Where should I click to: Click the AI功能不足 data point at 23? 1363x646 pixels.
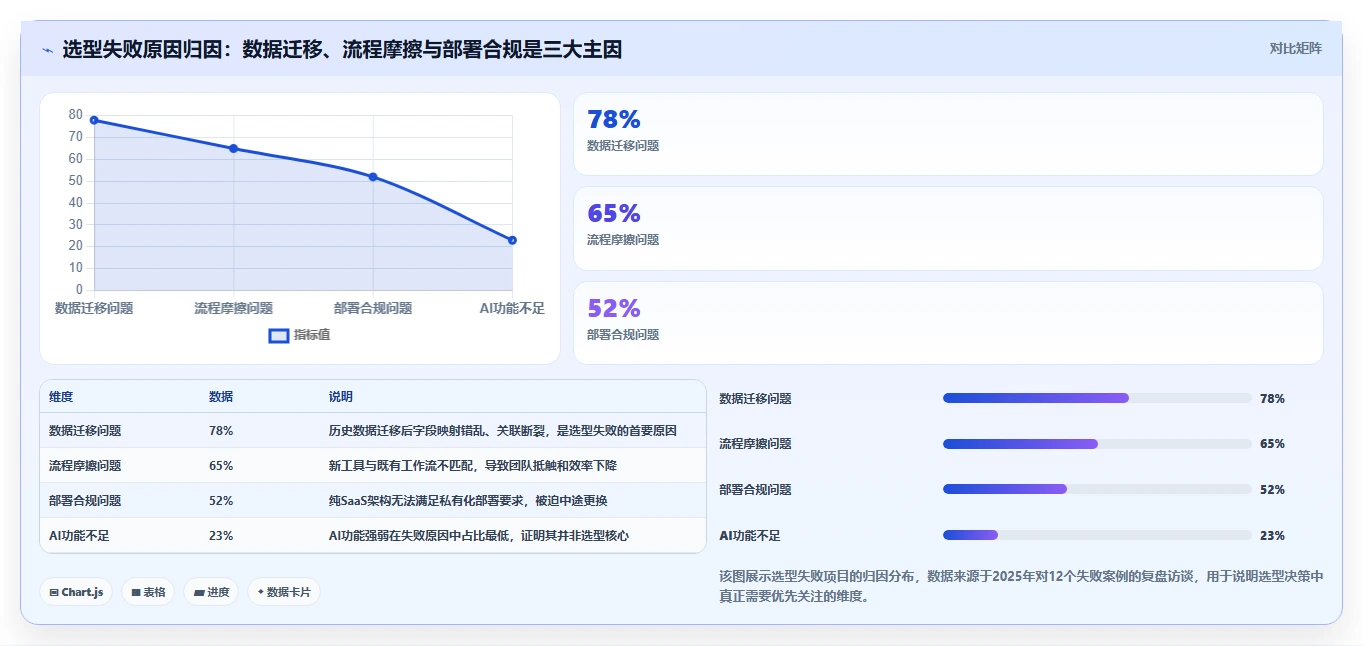512,240
